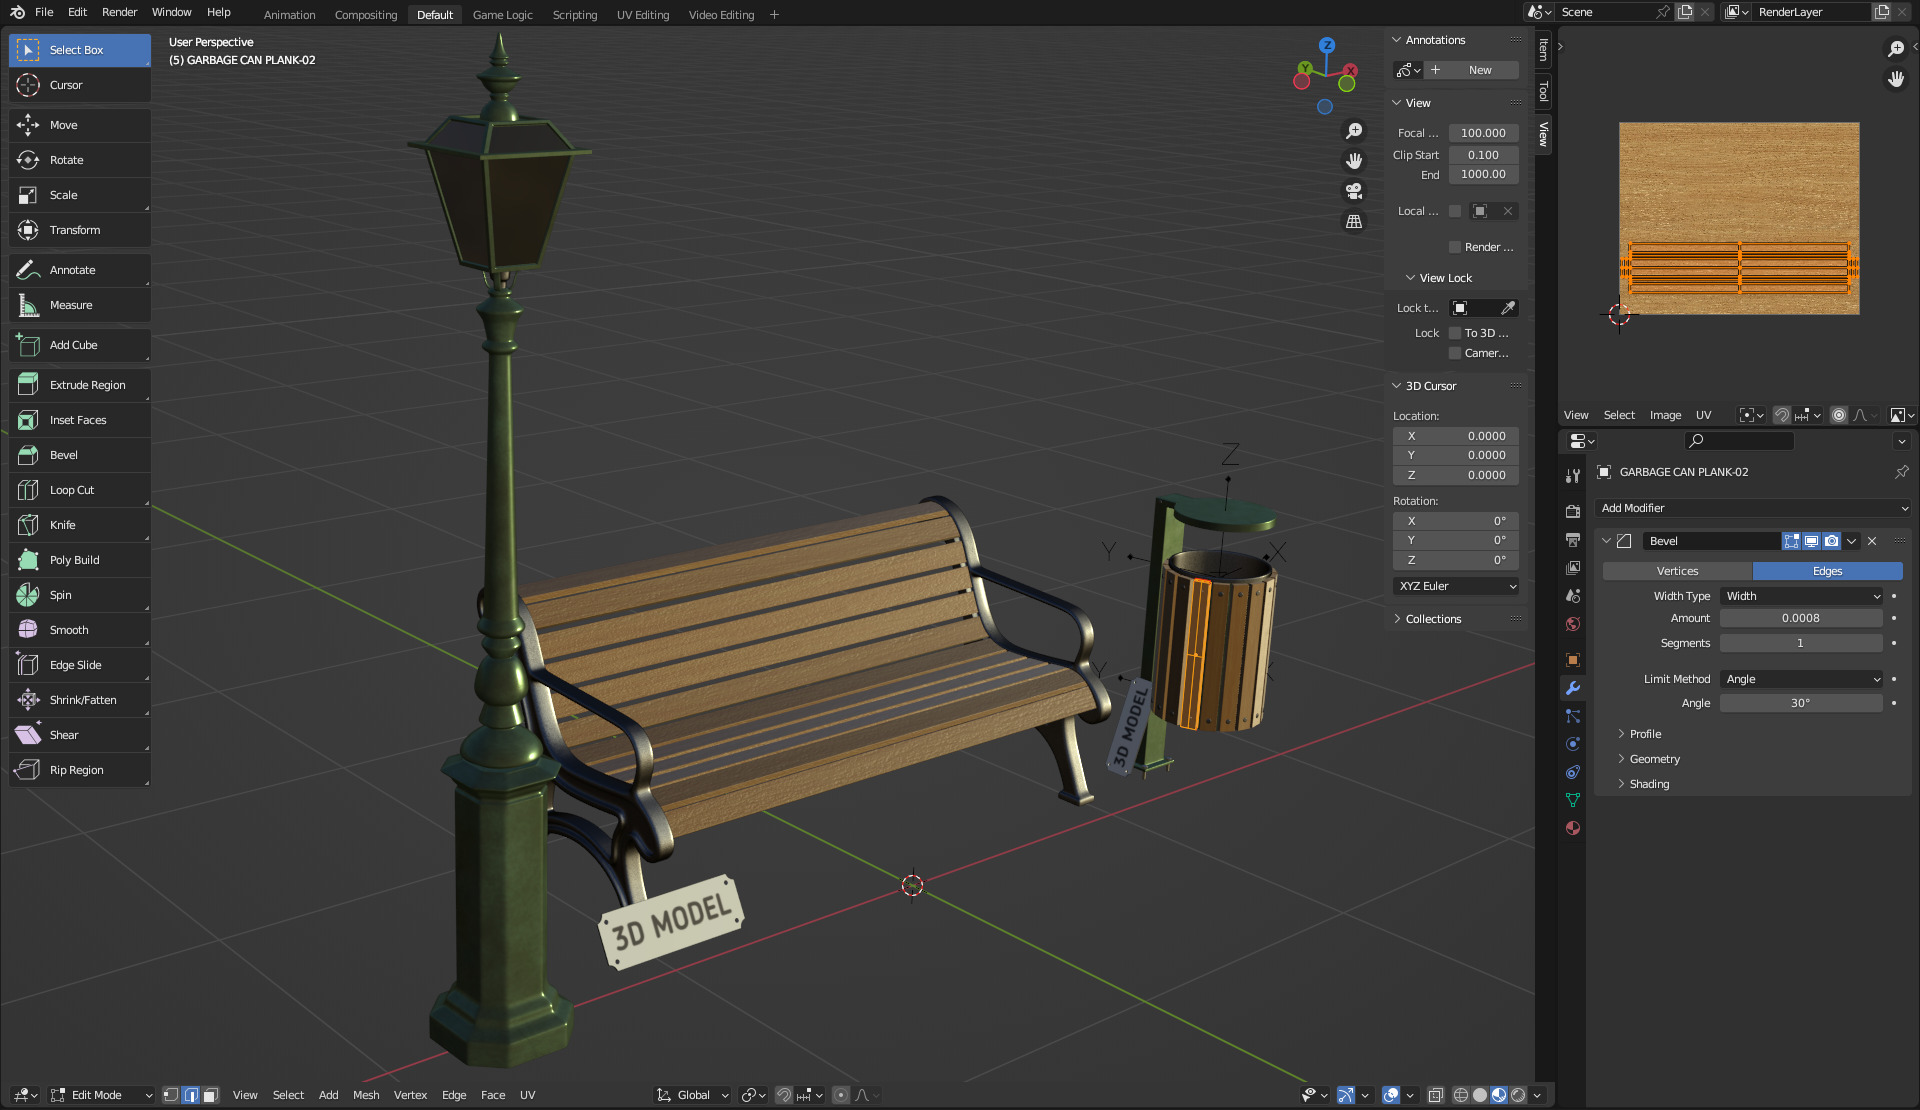Enable face select mode
The image size is (1920, 1110).
(x=210, y=1095)
